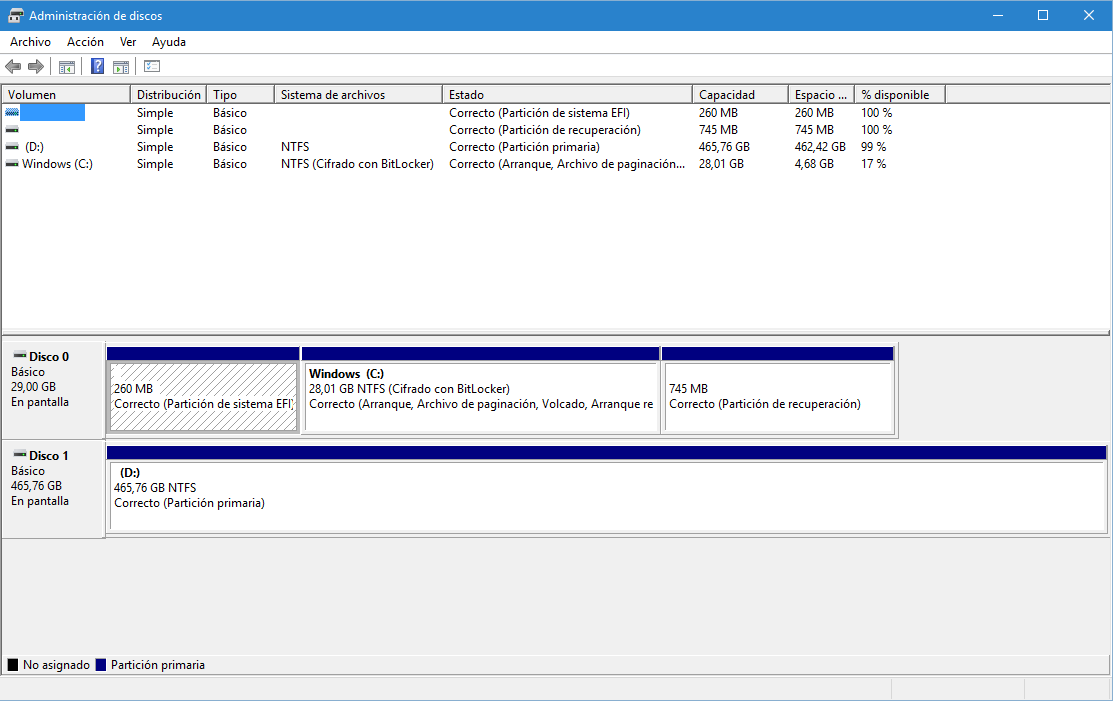1113x701 pixels.
Task: Click the Disk Management title bar icon
Action: tap(16, 15)
